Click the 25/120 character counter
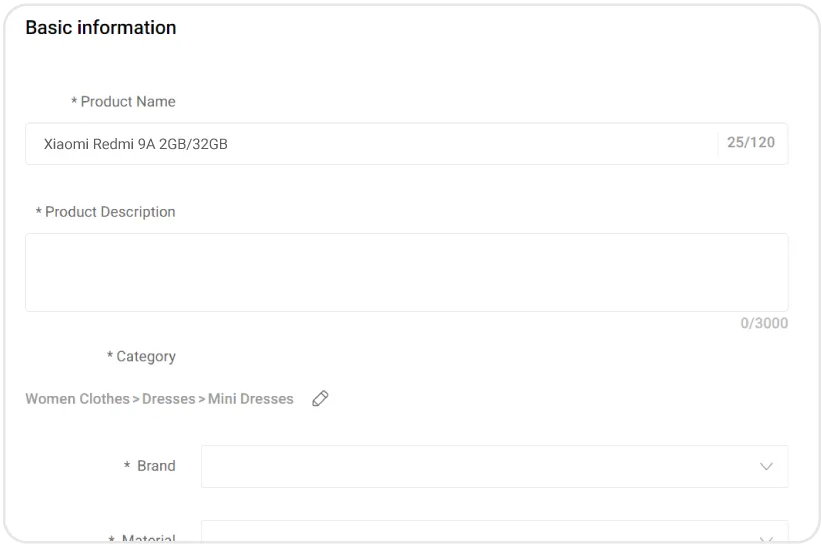Viewport: 822px width, 545px height. (751, 143)
